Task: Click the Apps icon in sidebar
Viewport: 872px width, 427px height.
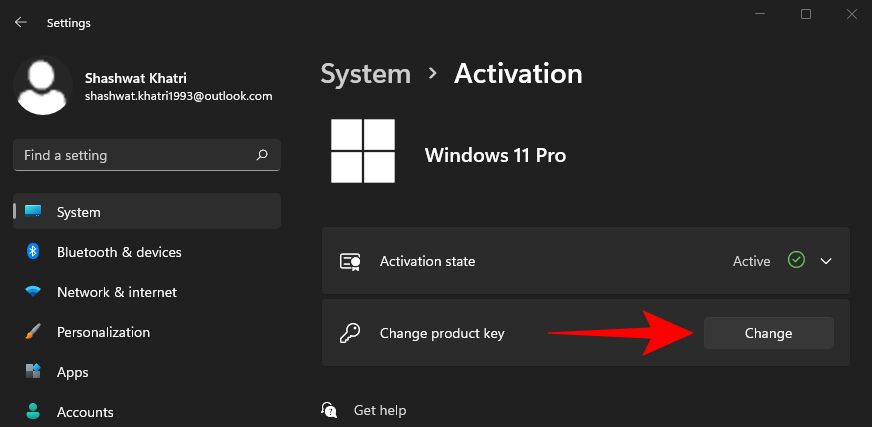Action: click(33, 372)
